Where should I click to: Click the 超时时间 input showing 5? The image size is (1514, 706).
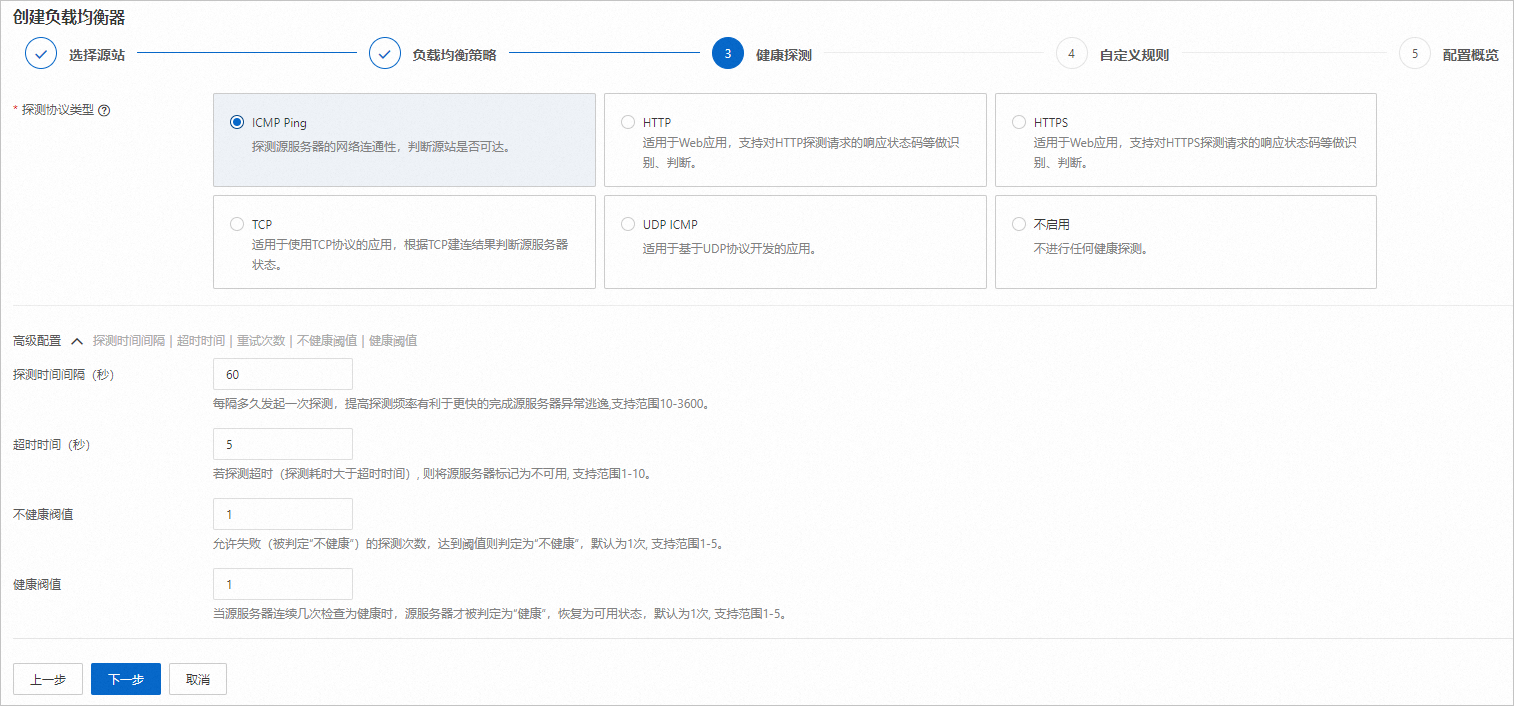pyautogui.click(x=283, y=444)
